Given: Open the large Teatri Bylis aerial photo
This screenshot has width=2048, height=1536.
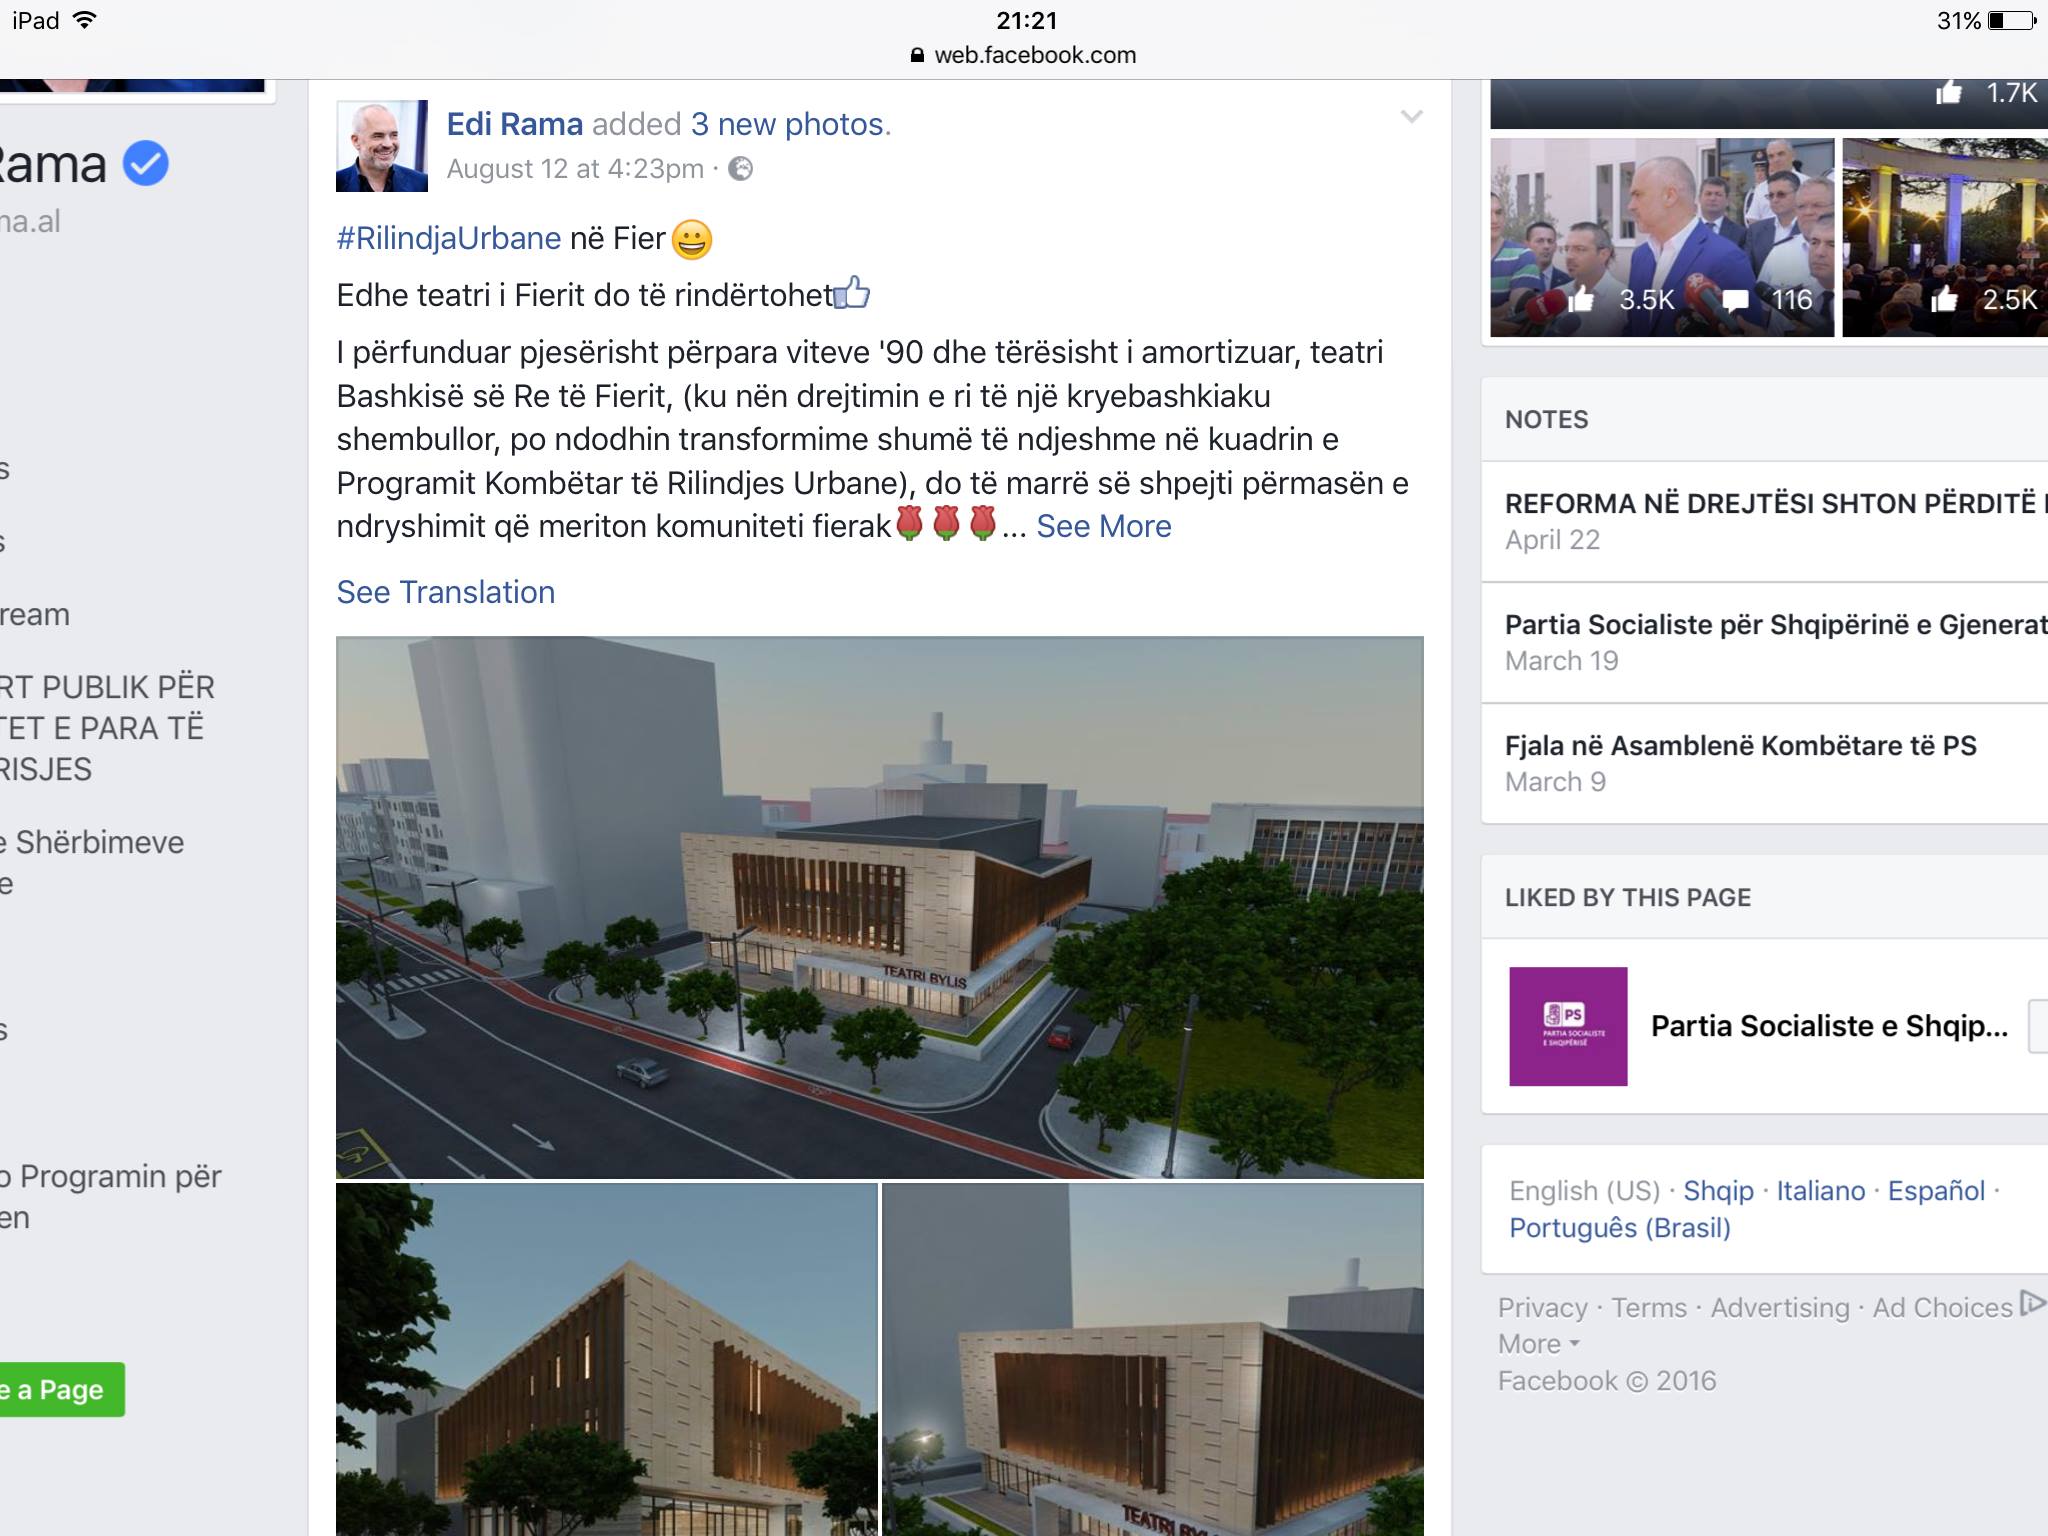Looking at the screenshot, I should tap(880, 907).
